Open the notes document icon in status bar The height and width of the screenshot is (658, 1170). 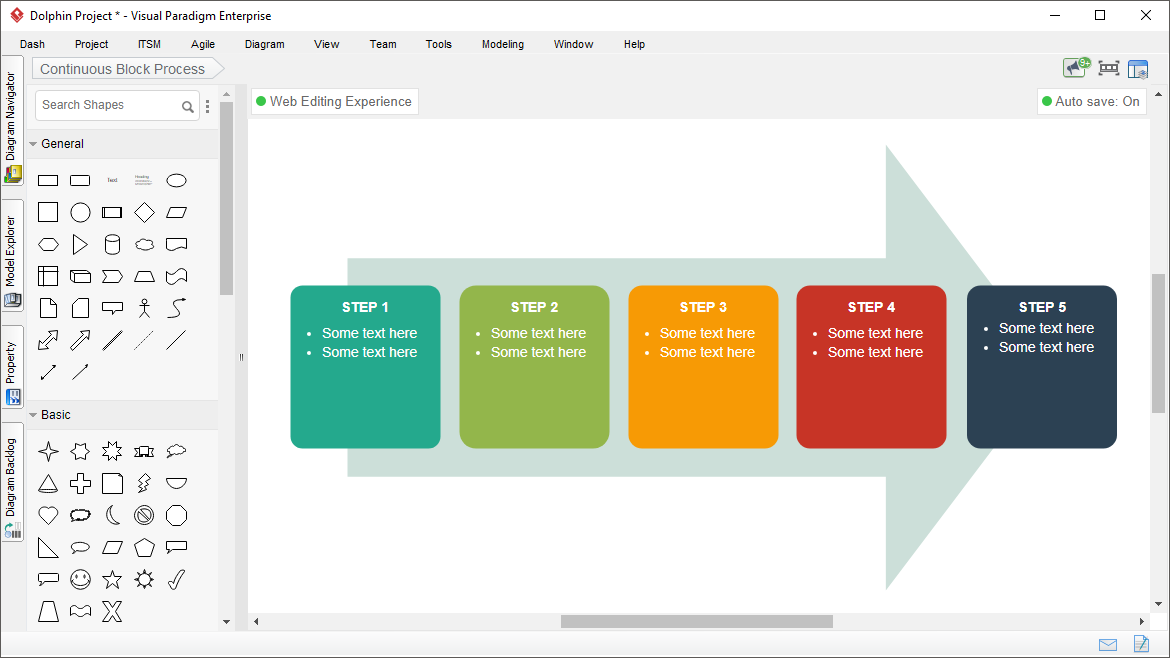1141,643
